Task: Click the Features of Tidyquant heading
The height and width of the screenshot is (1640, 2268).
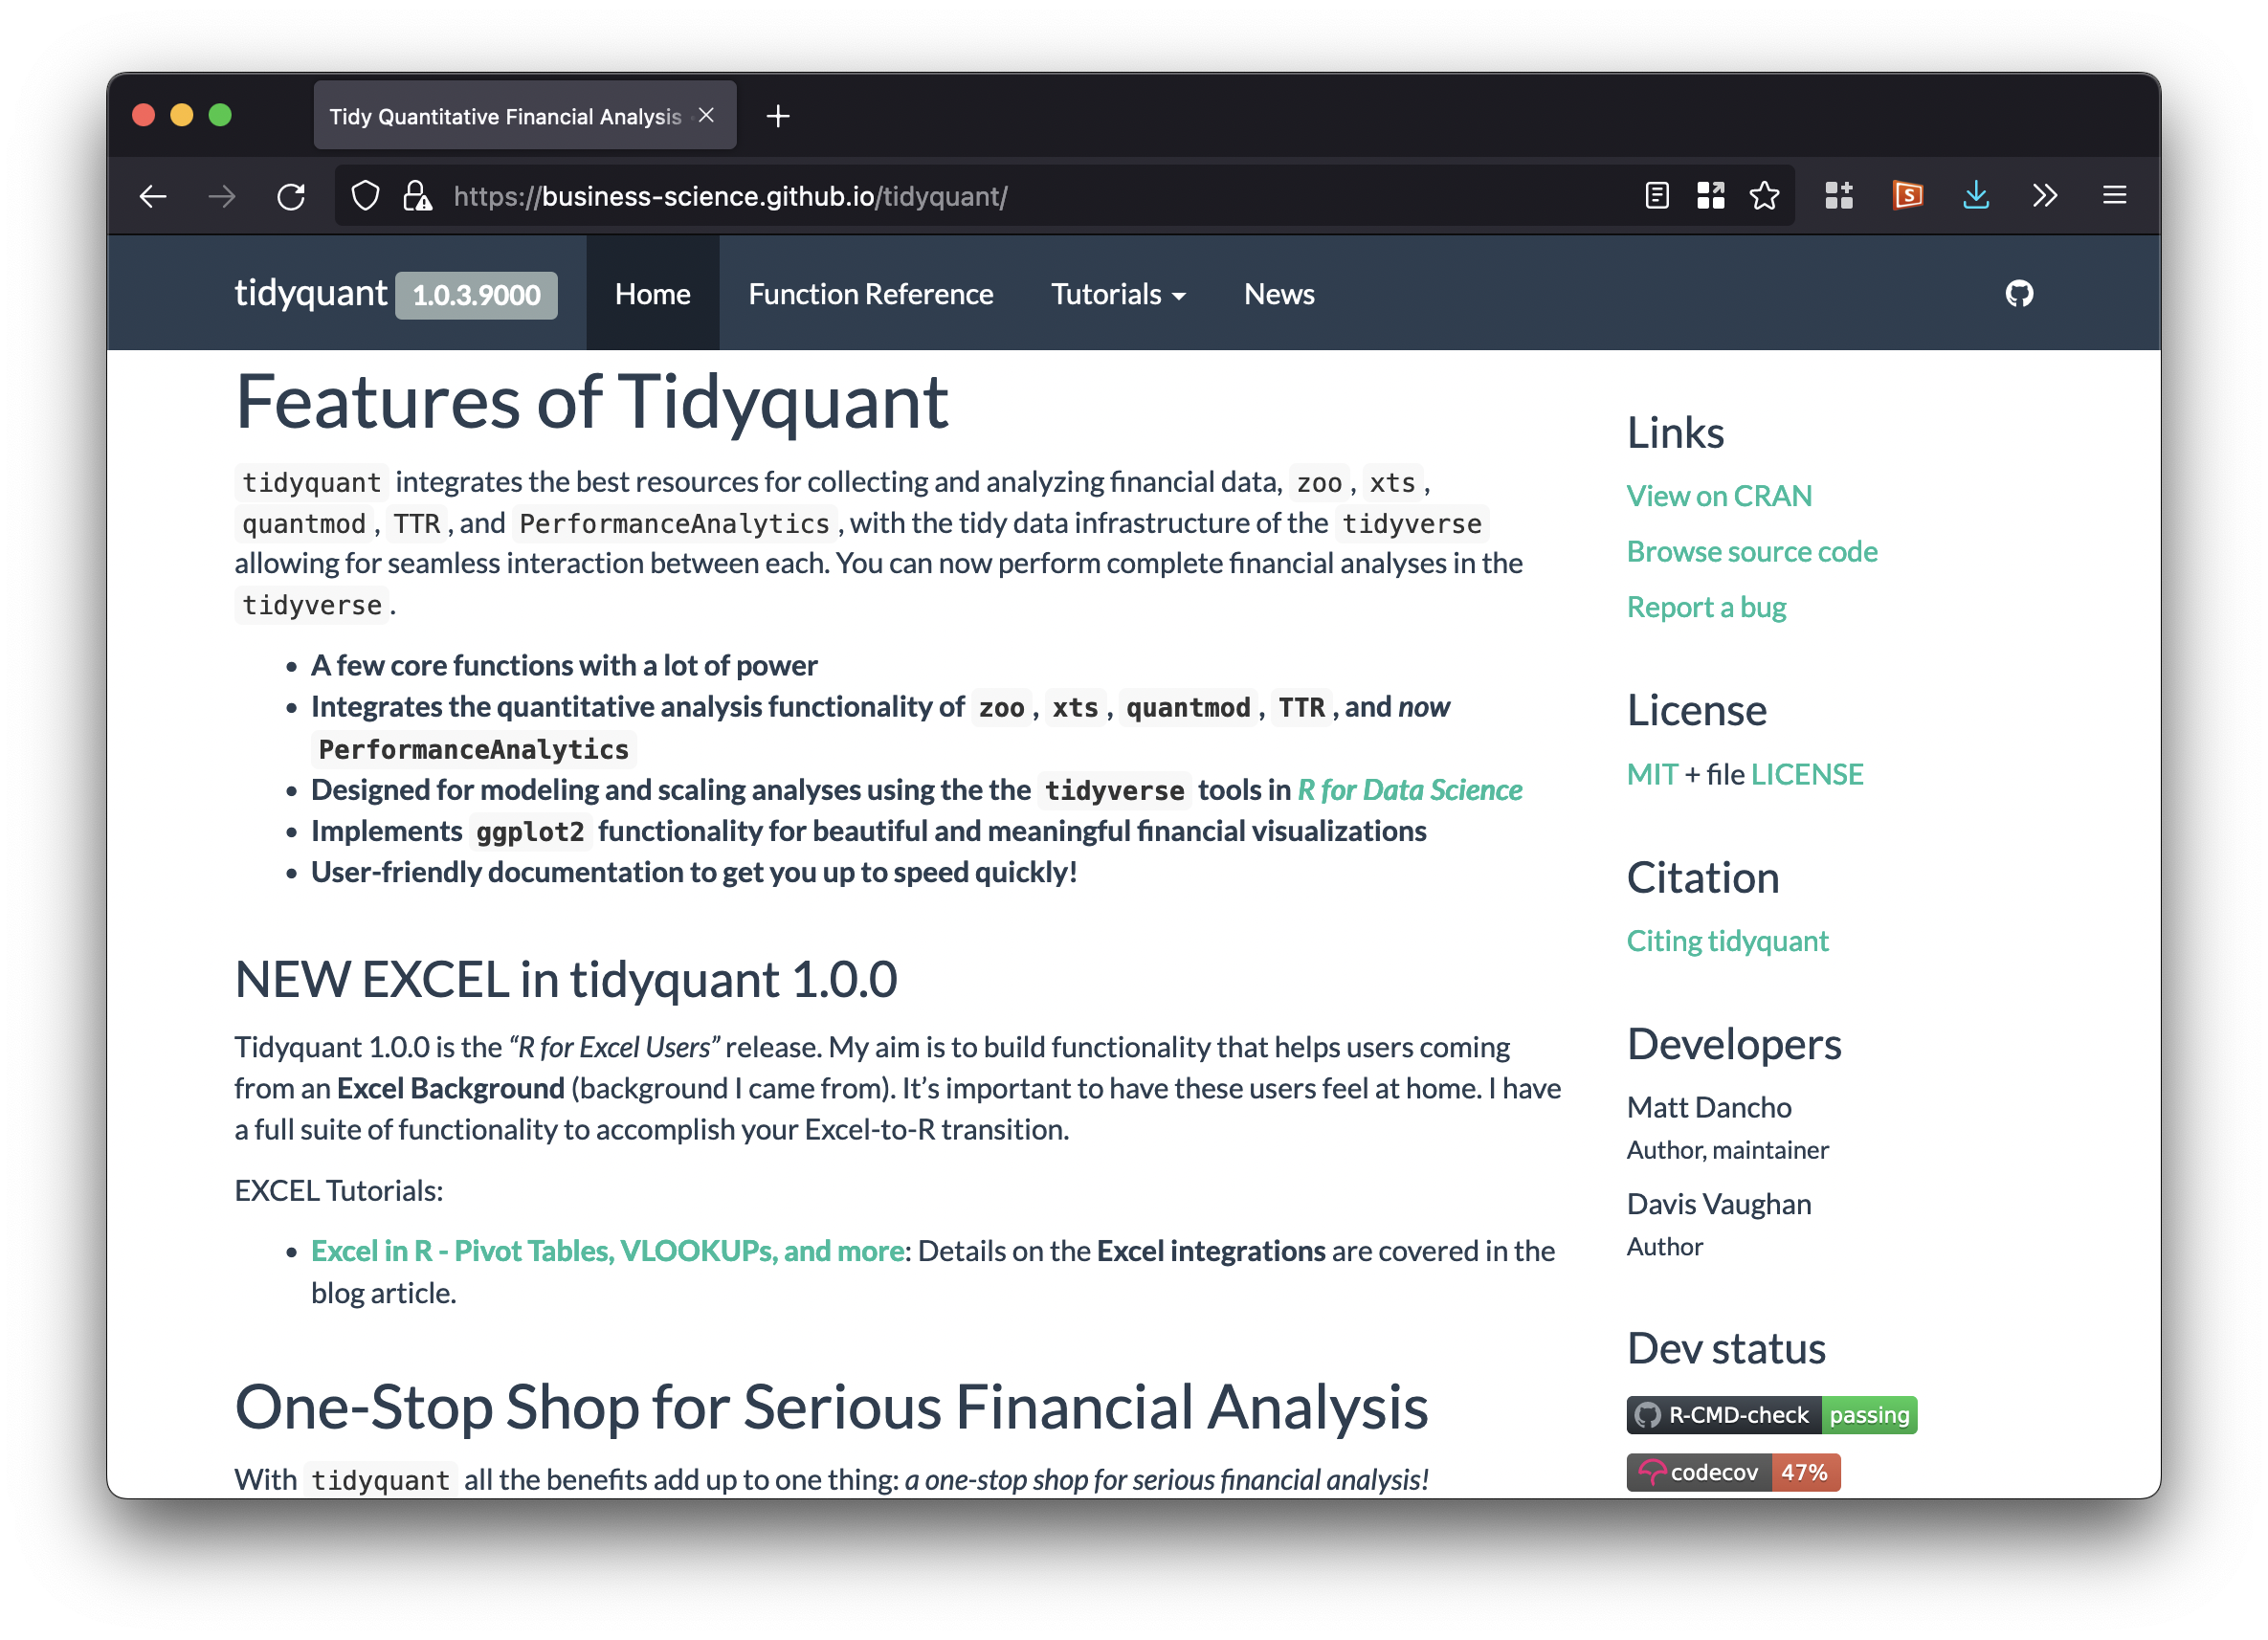Action: pyautogui.click(x=591, y=402)
